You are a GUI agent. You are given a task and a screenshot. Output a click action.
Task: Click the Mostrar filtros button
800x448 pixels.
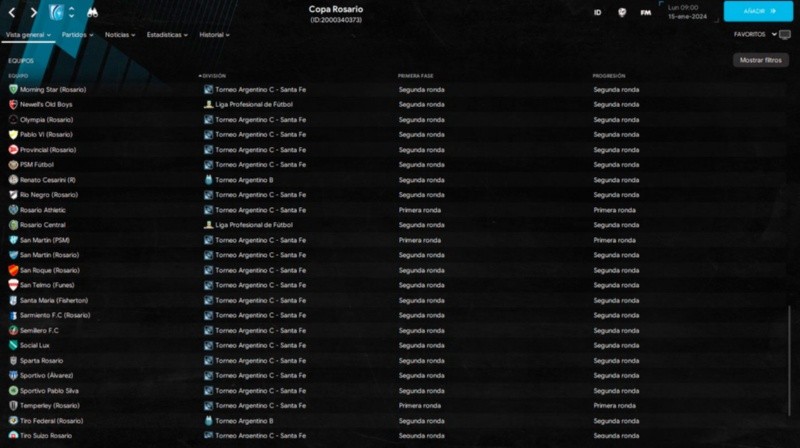click(x=760, y=60)
